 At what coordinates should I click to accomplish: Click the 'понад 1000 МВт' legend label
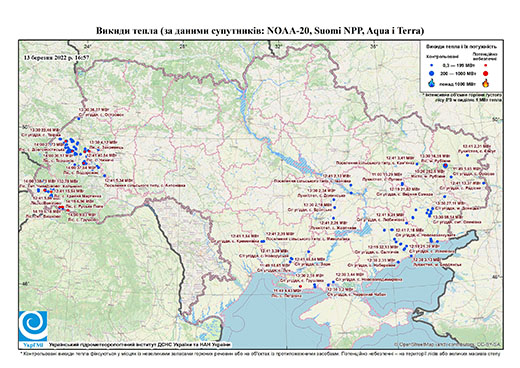458,83
